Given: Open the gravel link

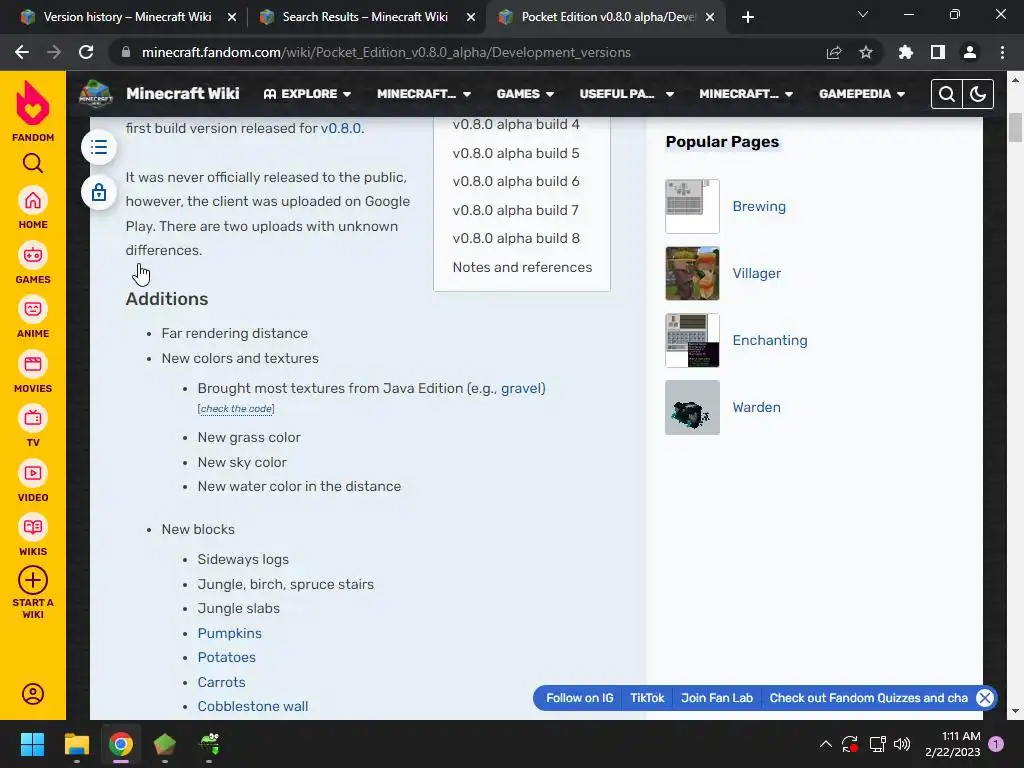Looking at the screenshot, I should (521, 388).
